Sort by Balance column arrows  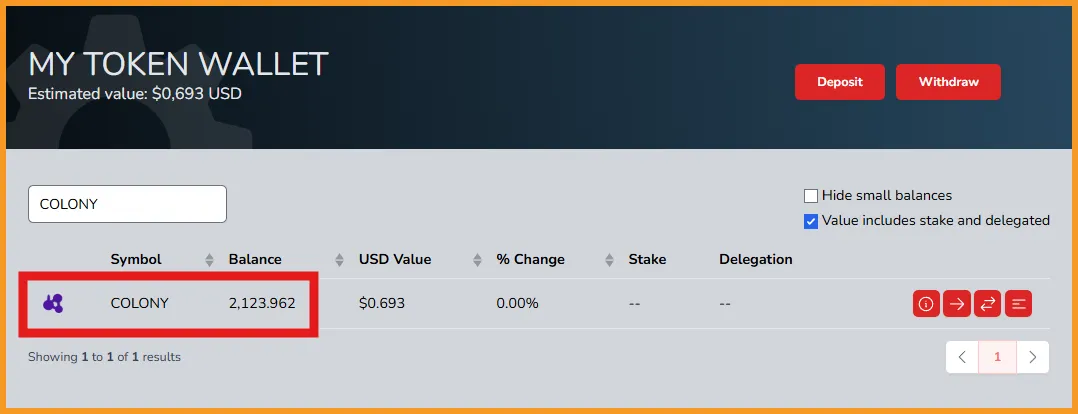(x=339, y=260)
